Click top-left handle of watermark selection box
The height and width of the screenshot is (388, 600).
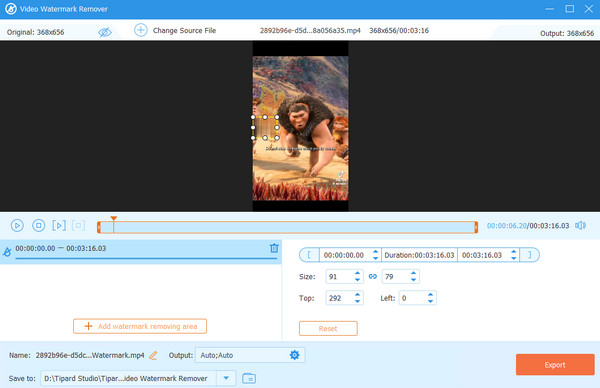(253, 117)
